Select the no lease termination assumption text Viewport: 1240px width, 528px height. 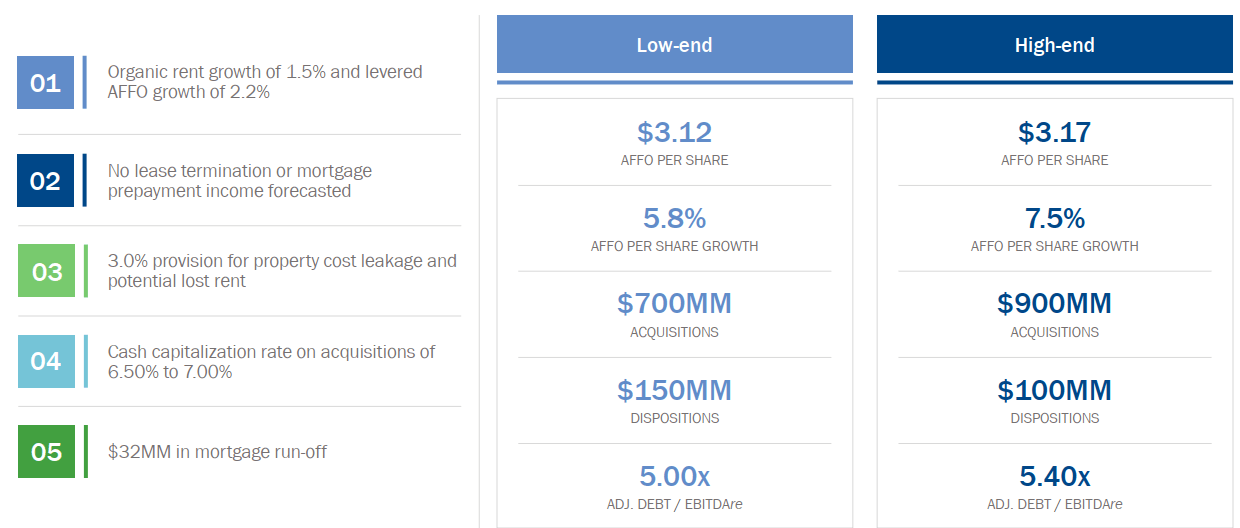tap(240, 181)
